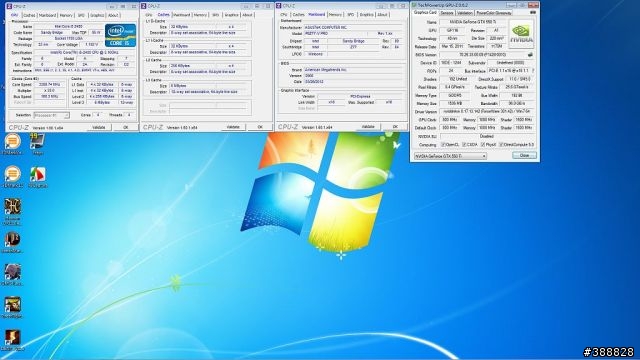Open About tab in the CPU-Z Mainboard window
The width and height of the screenshot is (640, 360).
click(x=382, y=15)
